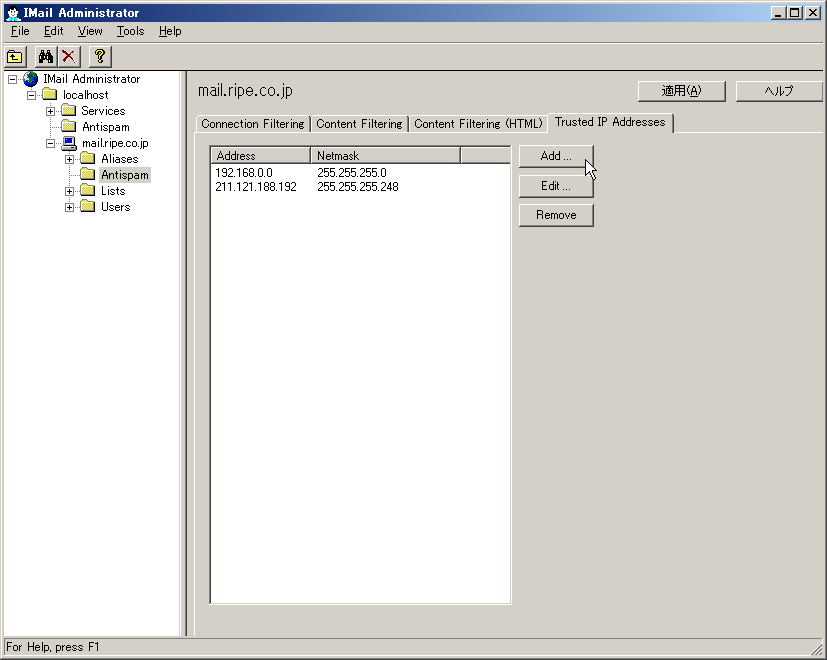
Task: Select the Aliases tree label
Action: (120, 159)
